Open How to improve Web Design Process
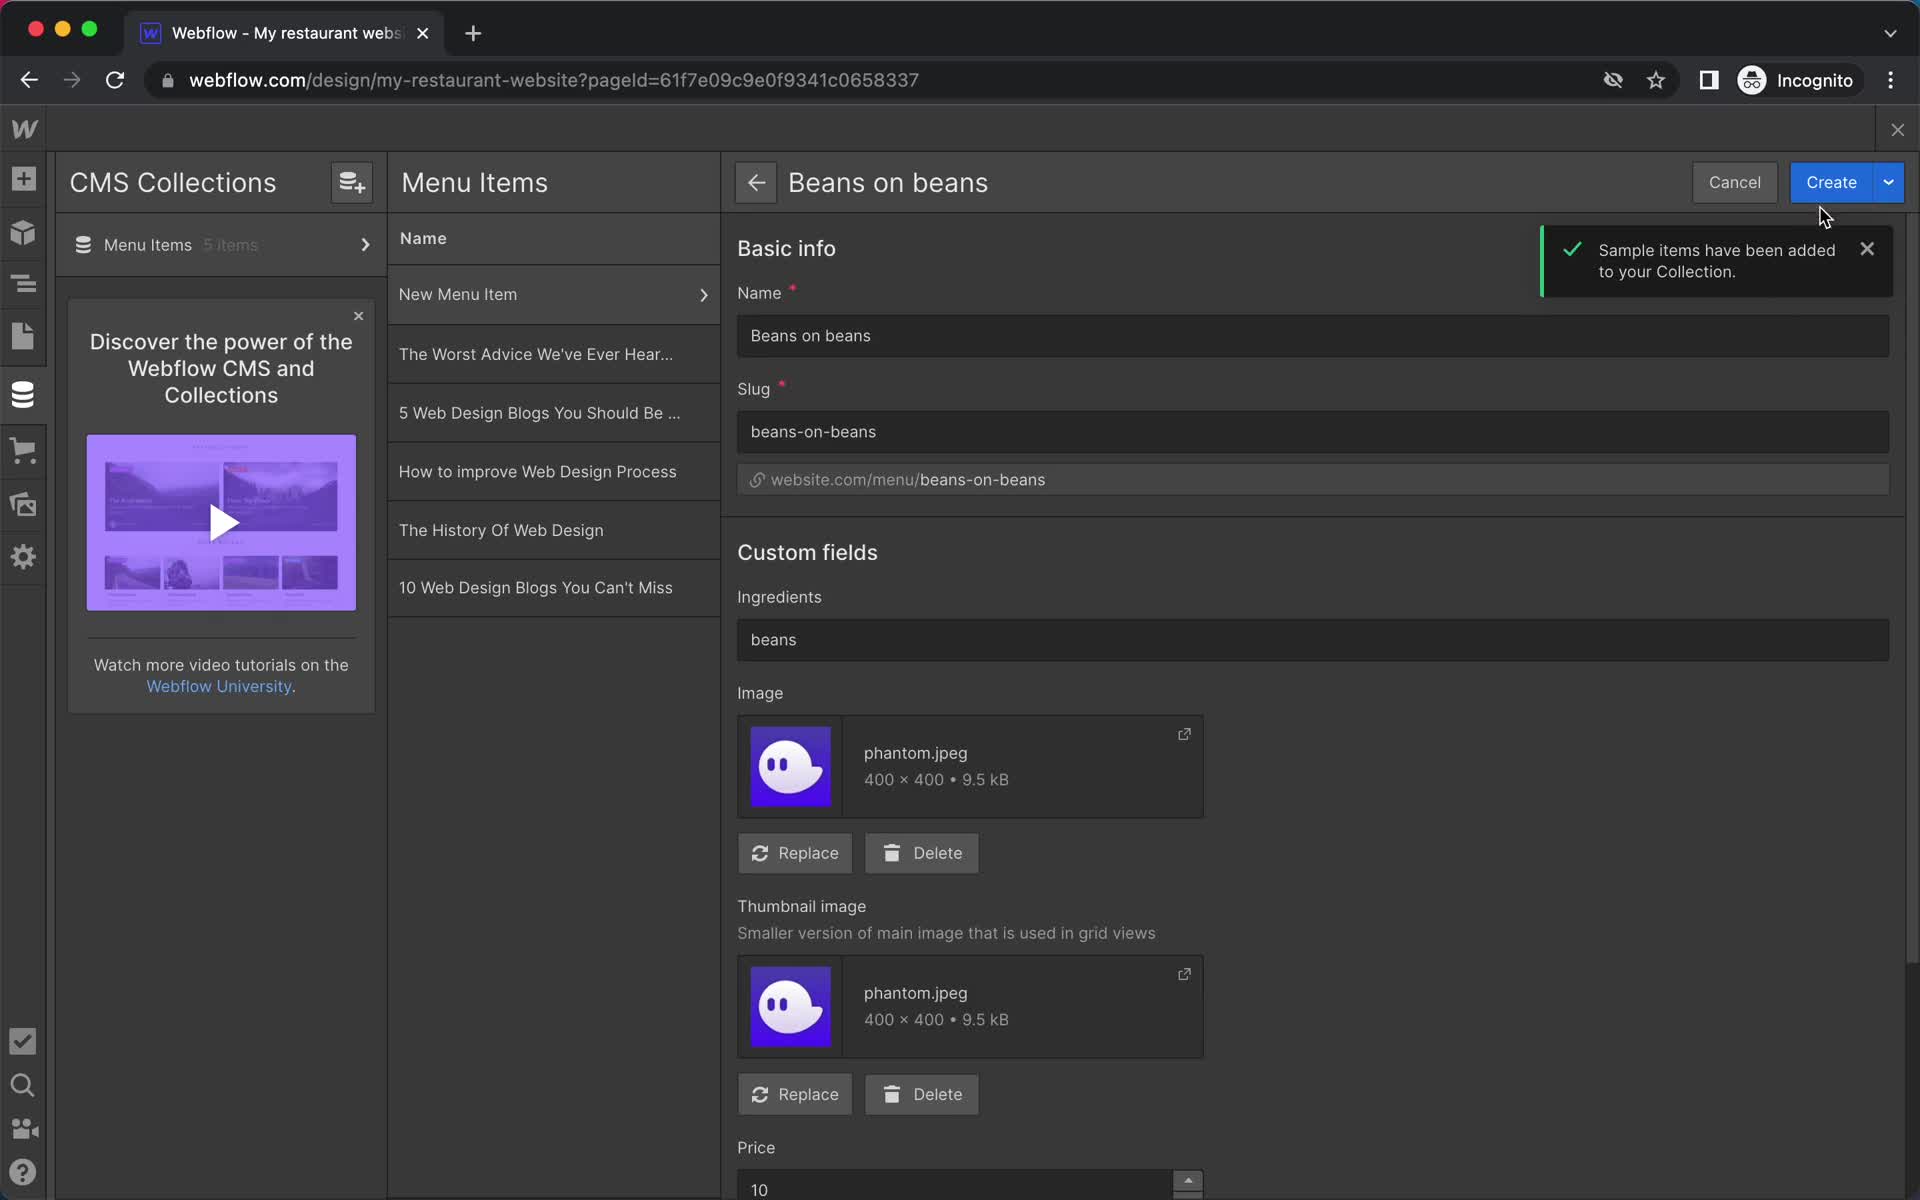Screen dimensions: 1920x1200 553,472
